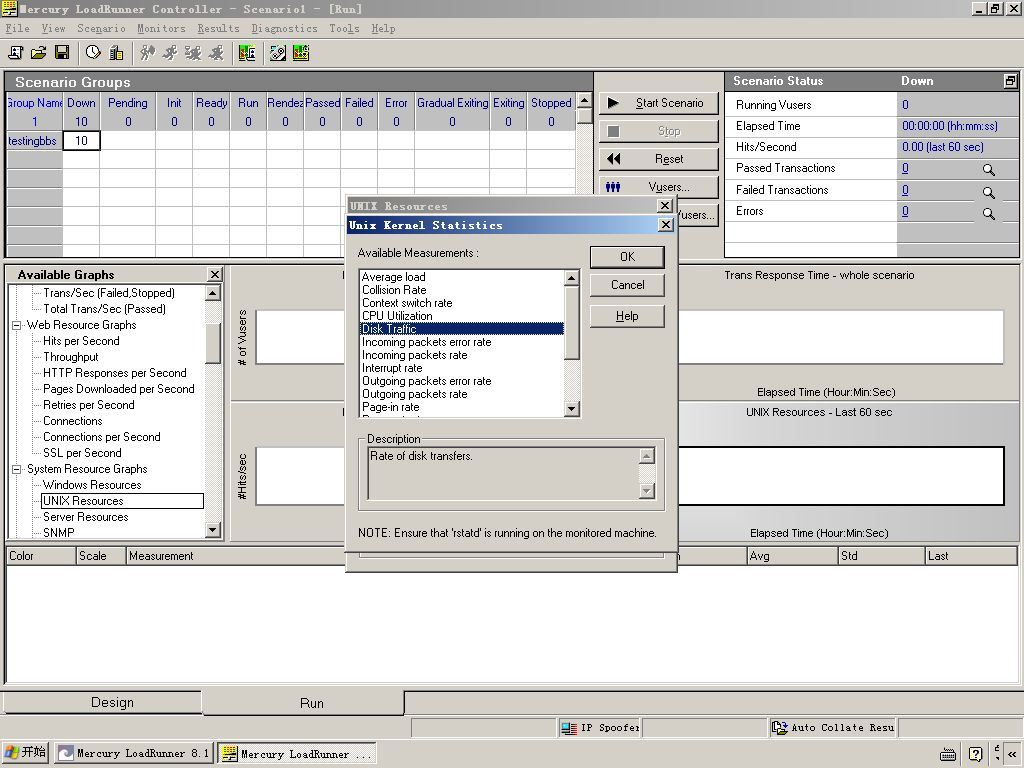The width and height of the screenshot is (1024, 768).
Task: Click the Initialize Vusers toolbar icon
Action: click(148, 53)
